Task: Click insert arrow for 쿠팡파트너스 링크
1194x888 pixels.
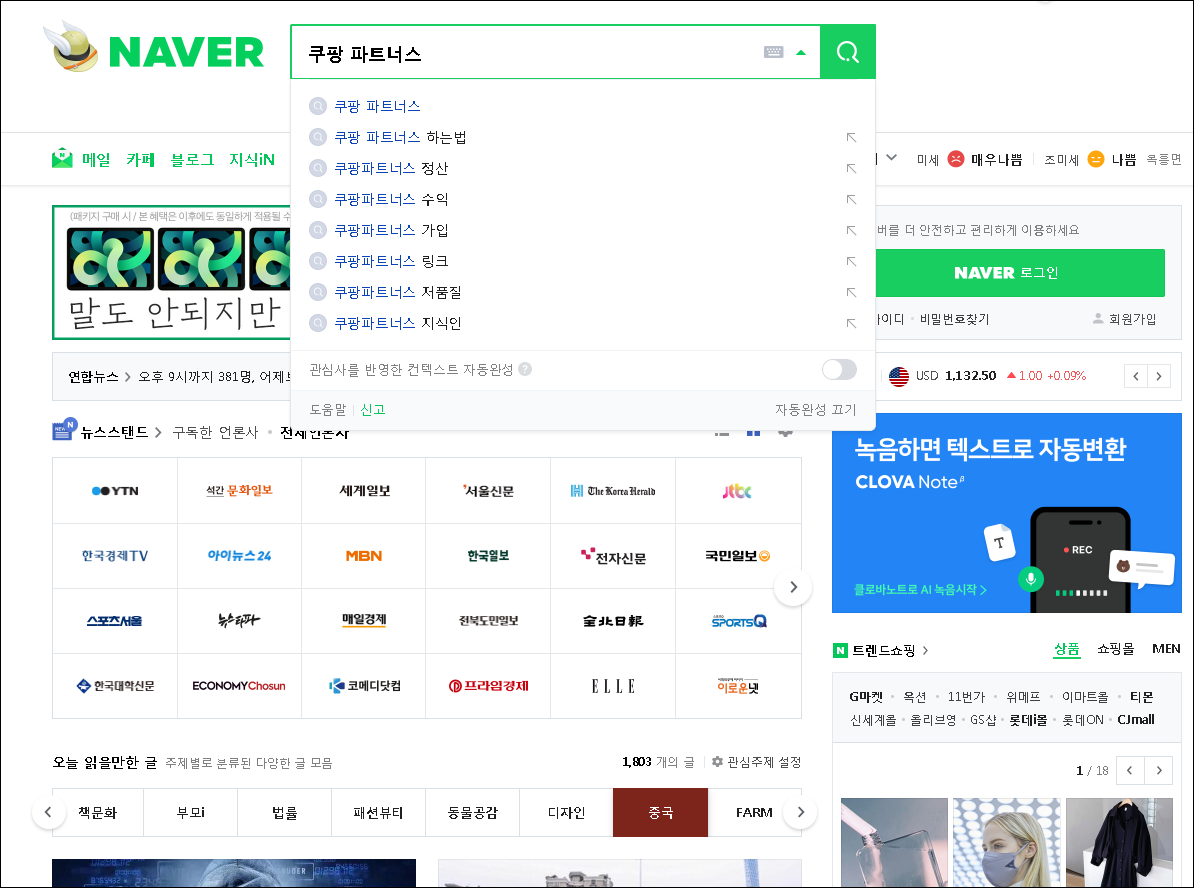Action: click(851, 261)
